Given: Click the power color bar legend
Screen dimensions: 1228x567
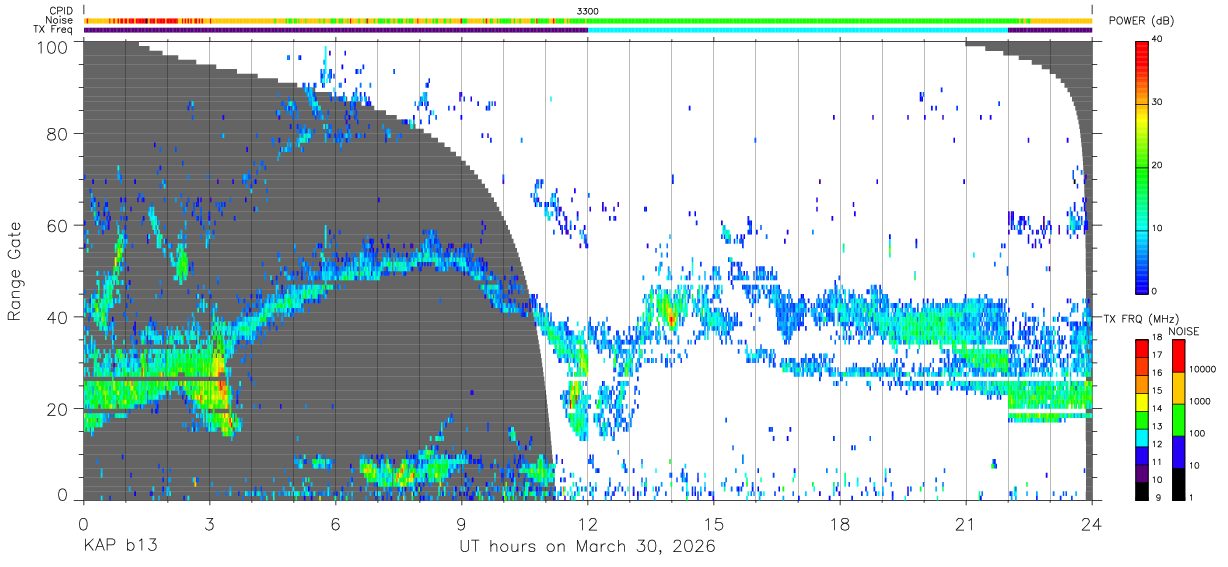Looking at the screenshot, I should 1142,166.
